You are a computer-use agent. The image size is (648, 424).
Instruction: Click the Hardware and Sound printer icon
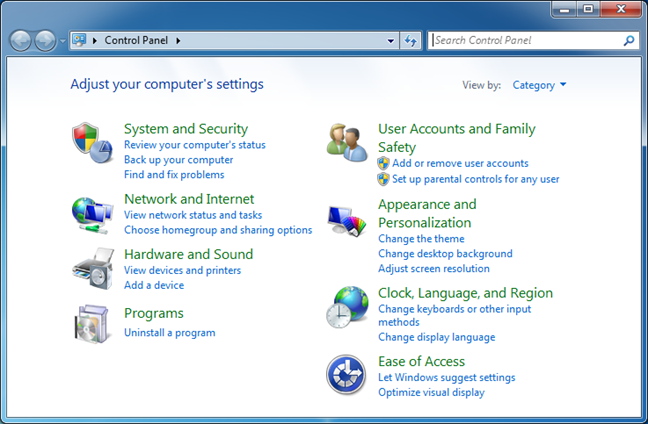[x=93, y=268]
